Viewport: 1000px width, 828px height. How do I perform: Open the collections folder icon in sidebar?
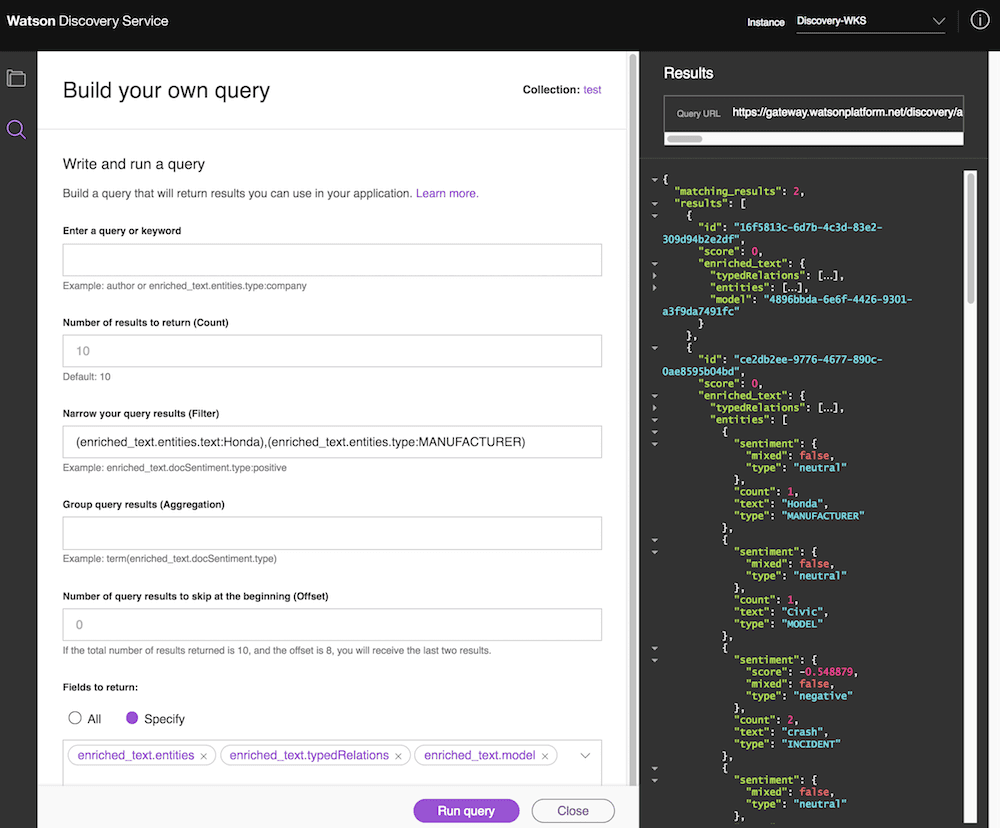[x=16, y=78]
